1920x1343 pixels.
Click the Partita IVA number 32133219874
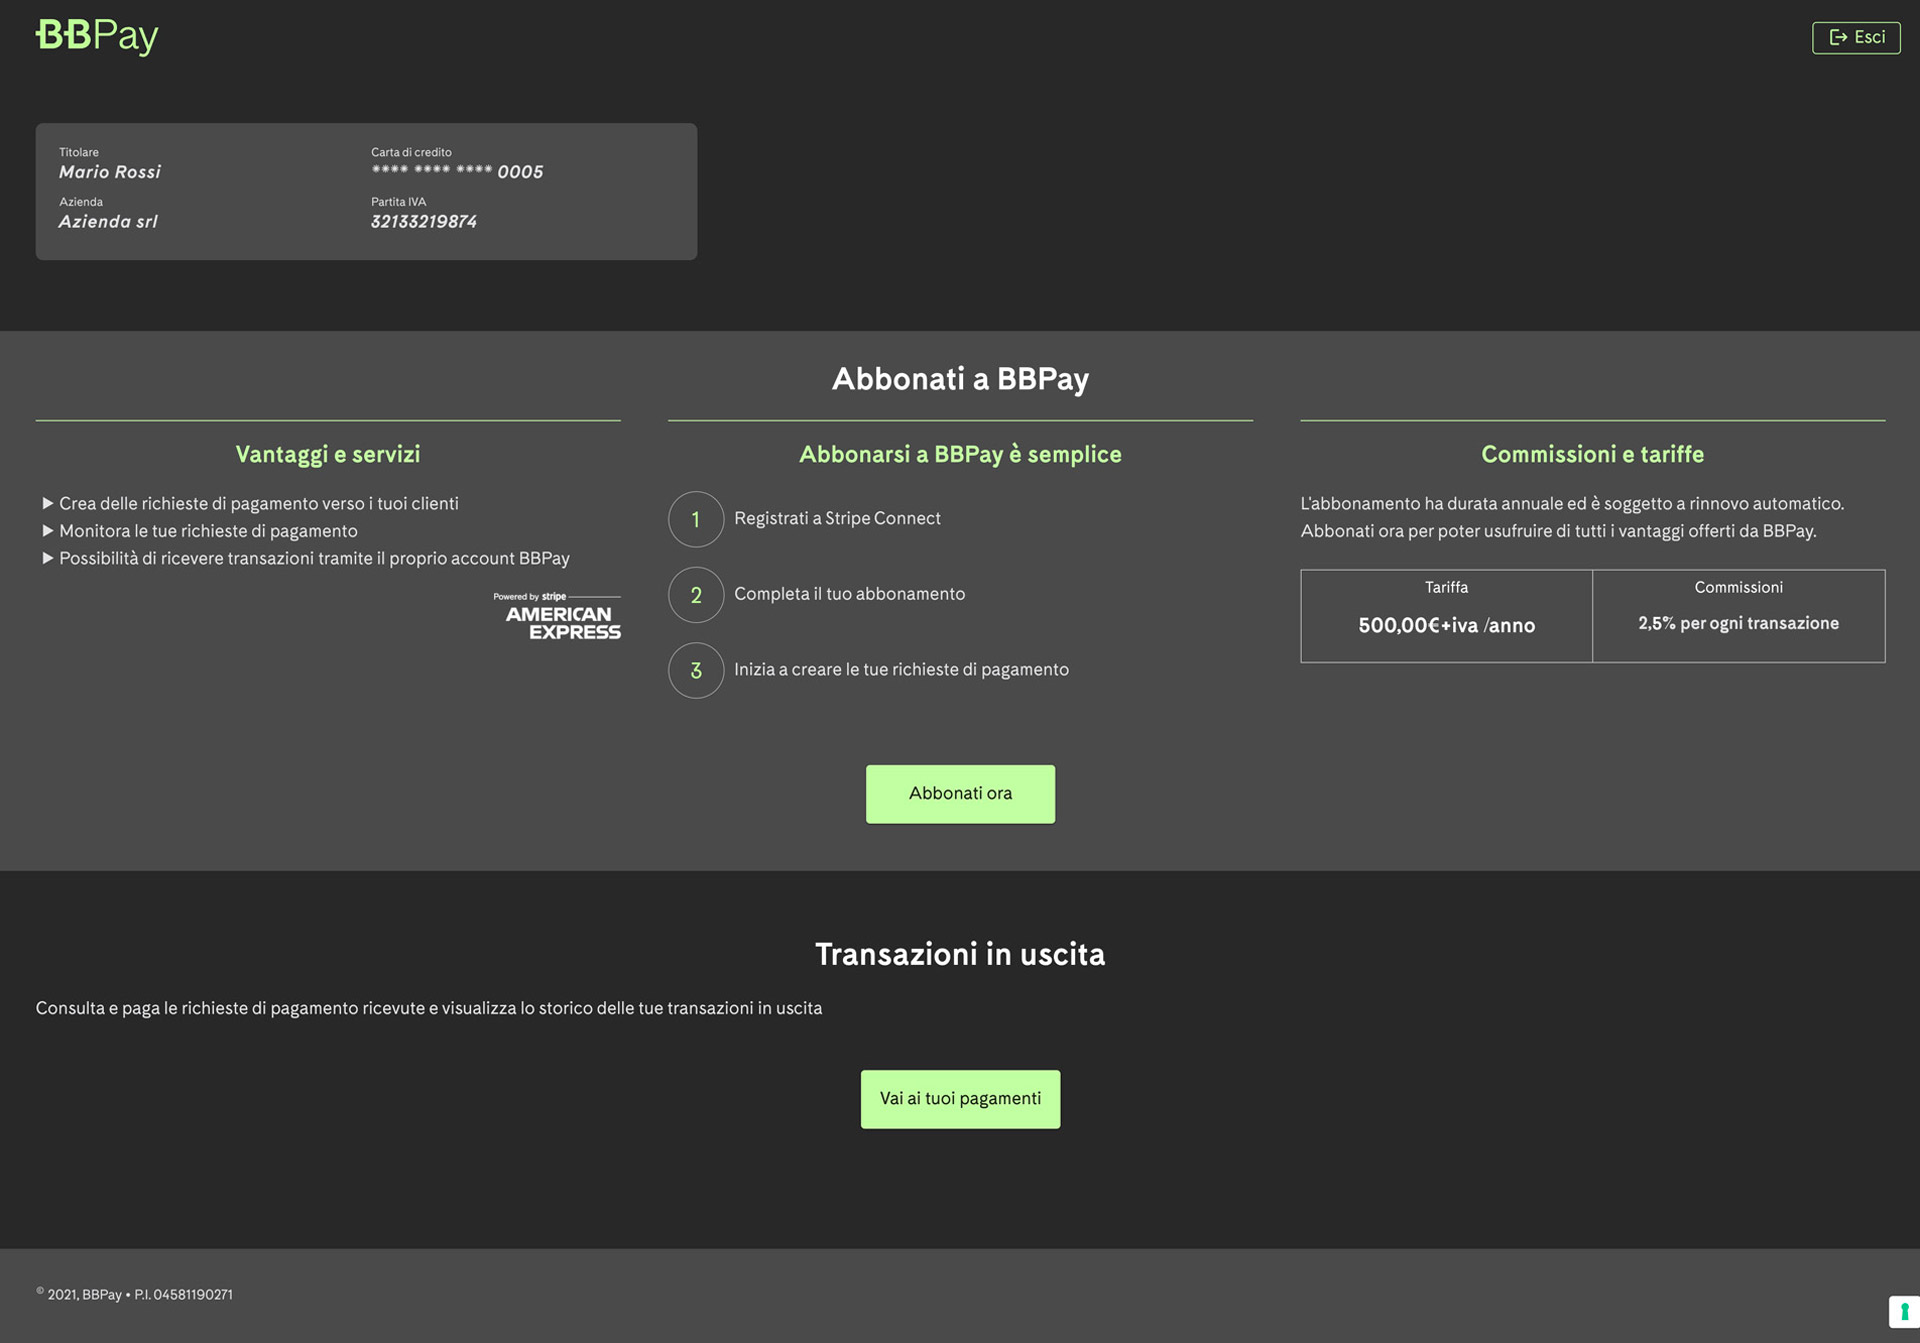coord(424,221)
